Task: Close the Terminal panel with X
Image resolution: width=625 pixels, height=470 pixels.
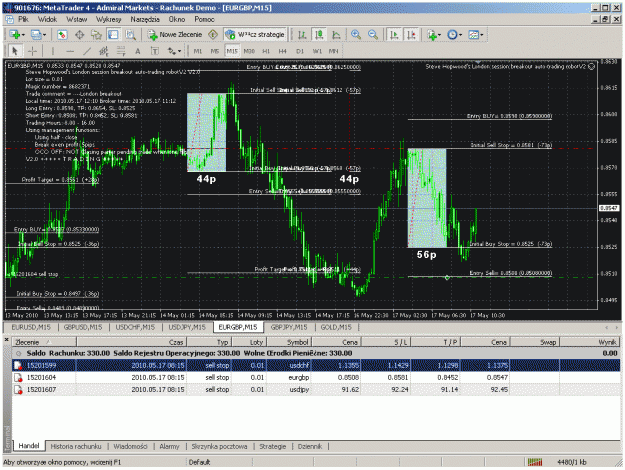Action: tap(6, 340)
